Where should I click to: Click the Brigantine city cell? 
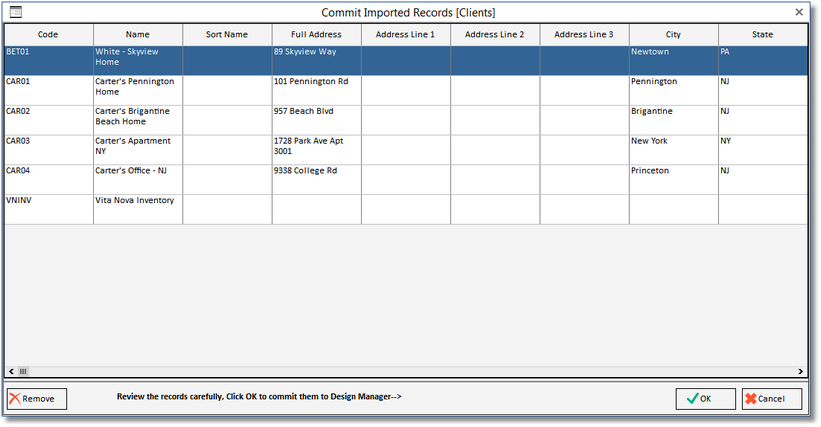pyautogui.click(x=673, y=120)
